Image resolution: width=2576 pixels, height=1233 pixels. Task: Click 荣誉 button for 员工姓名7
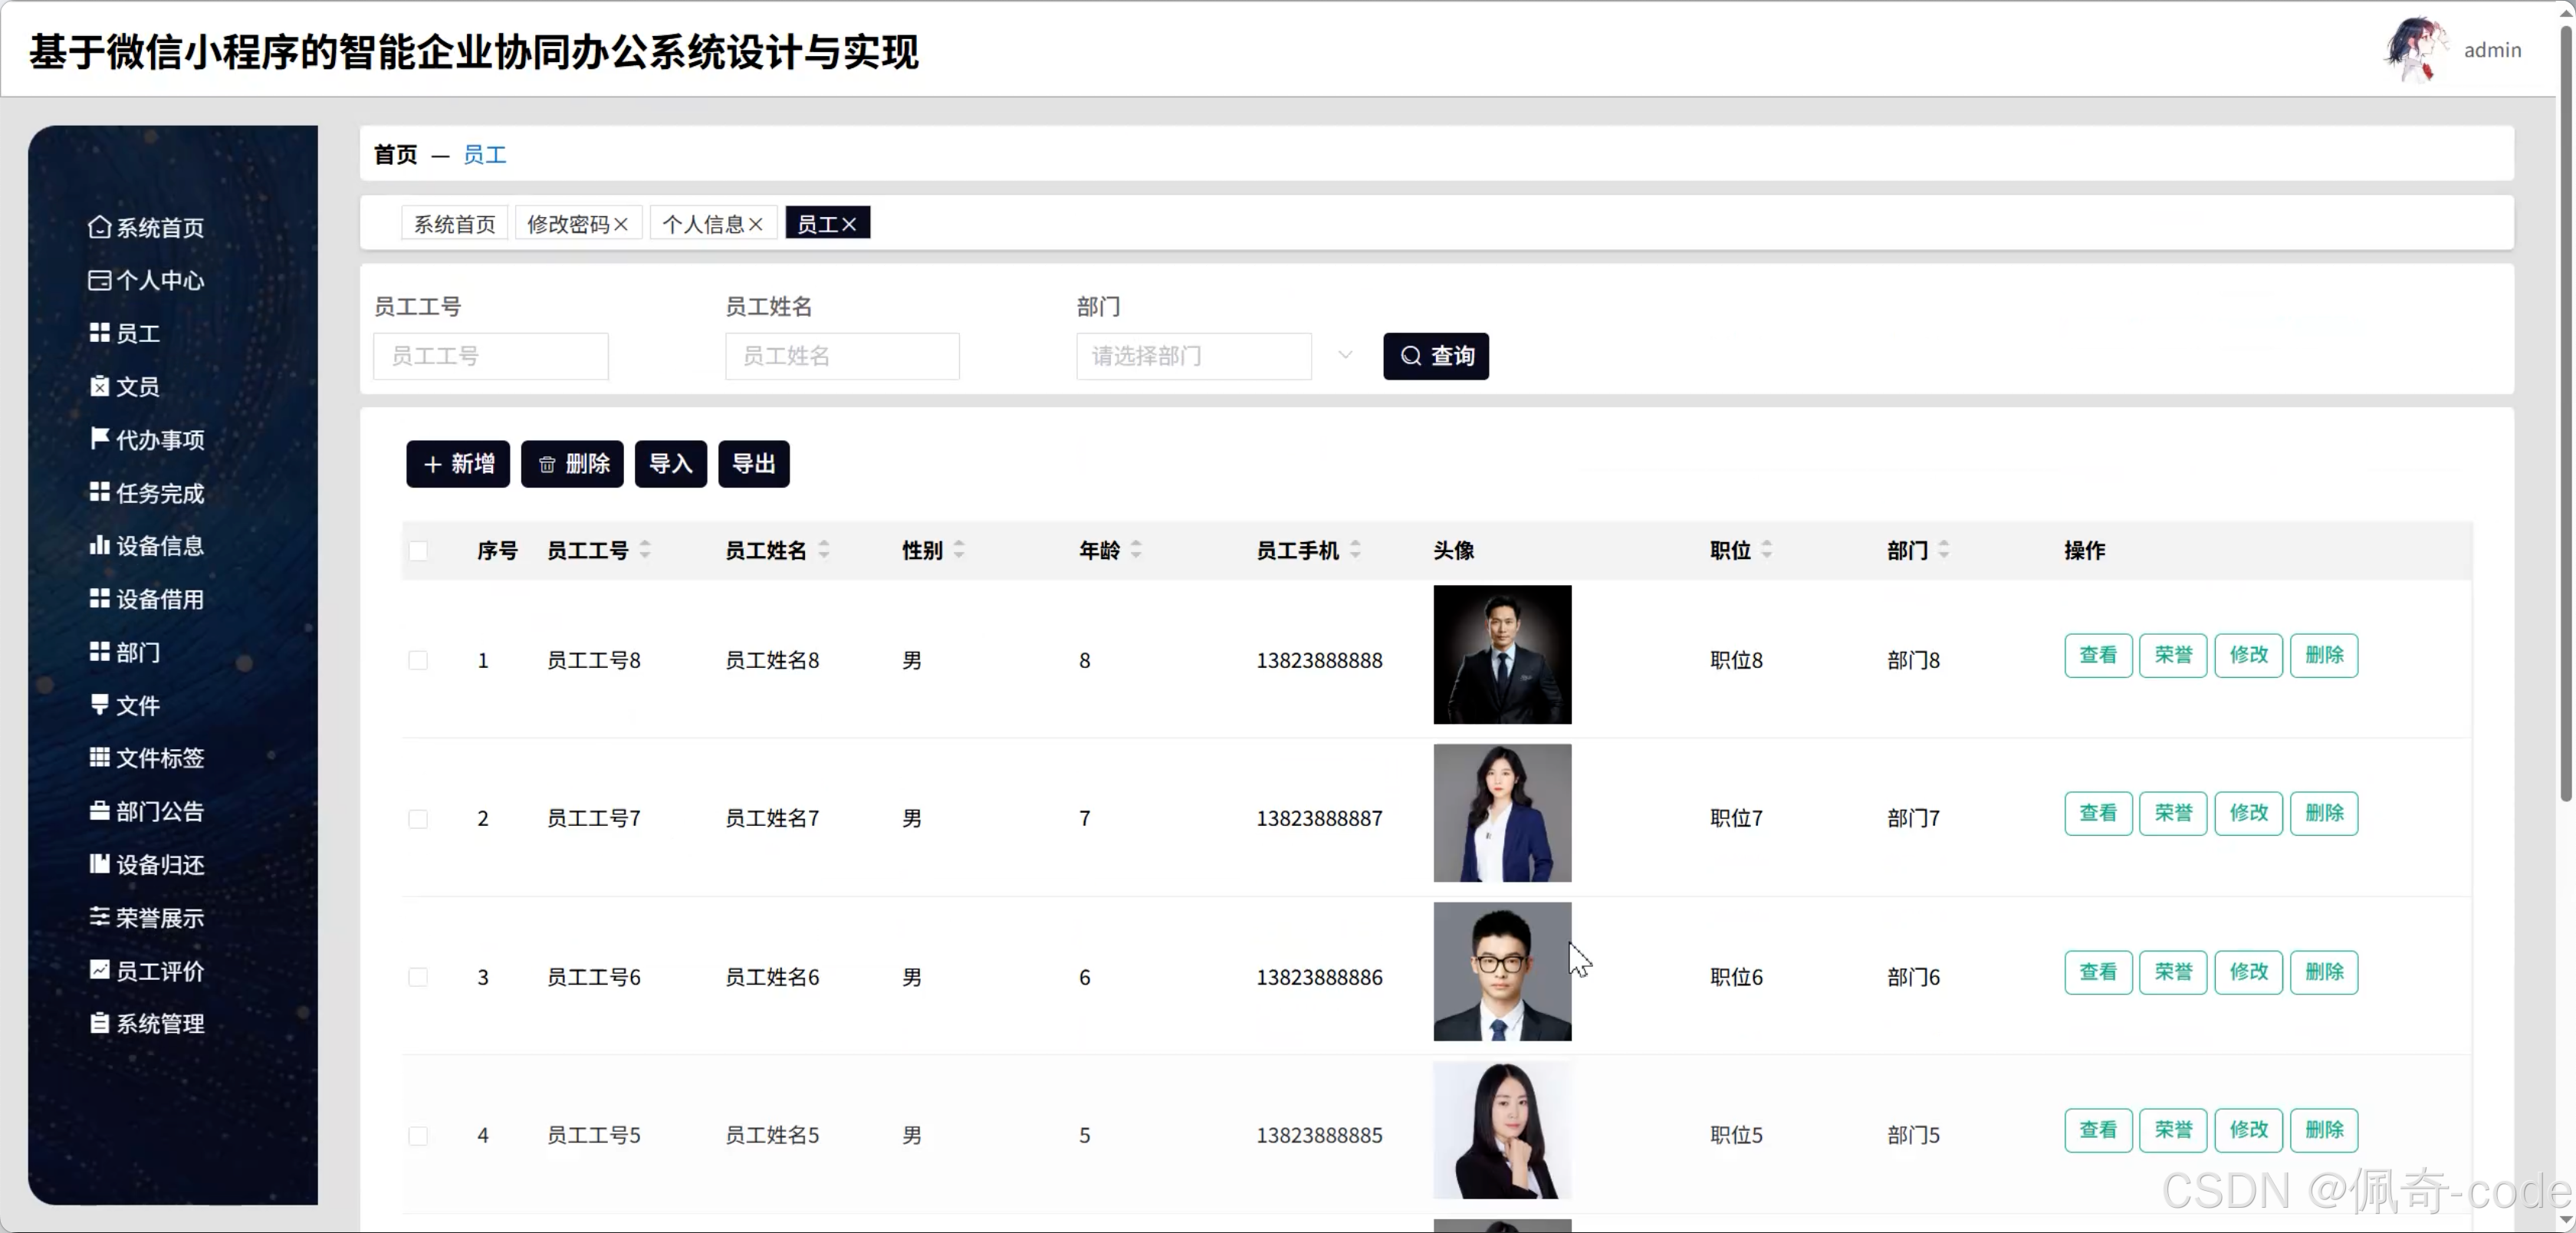pos(2173,813)
